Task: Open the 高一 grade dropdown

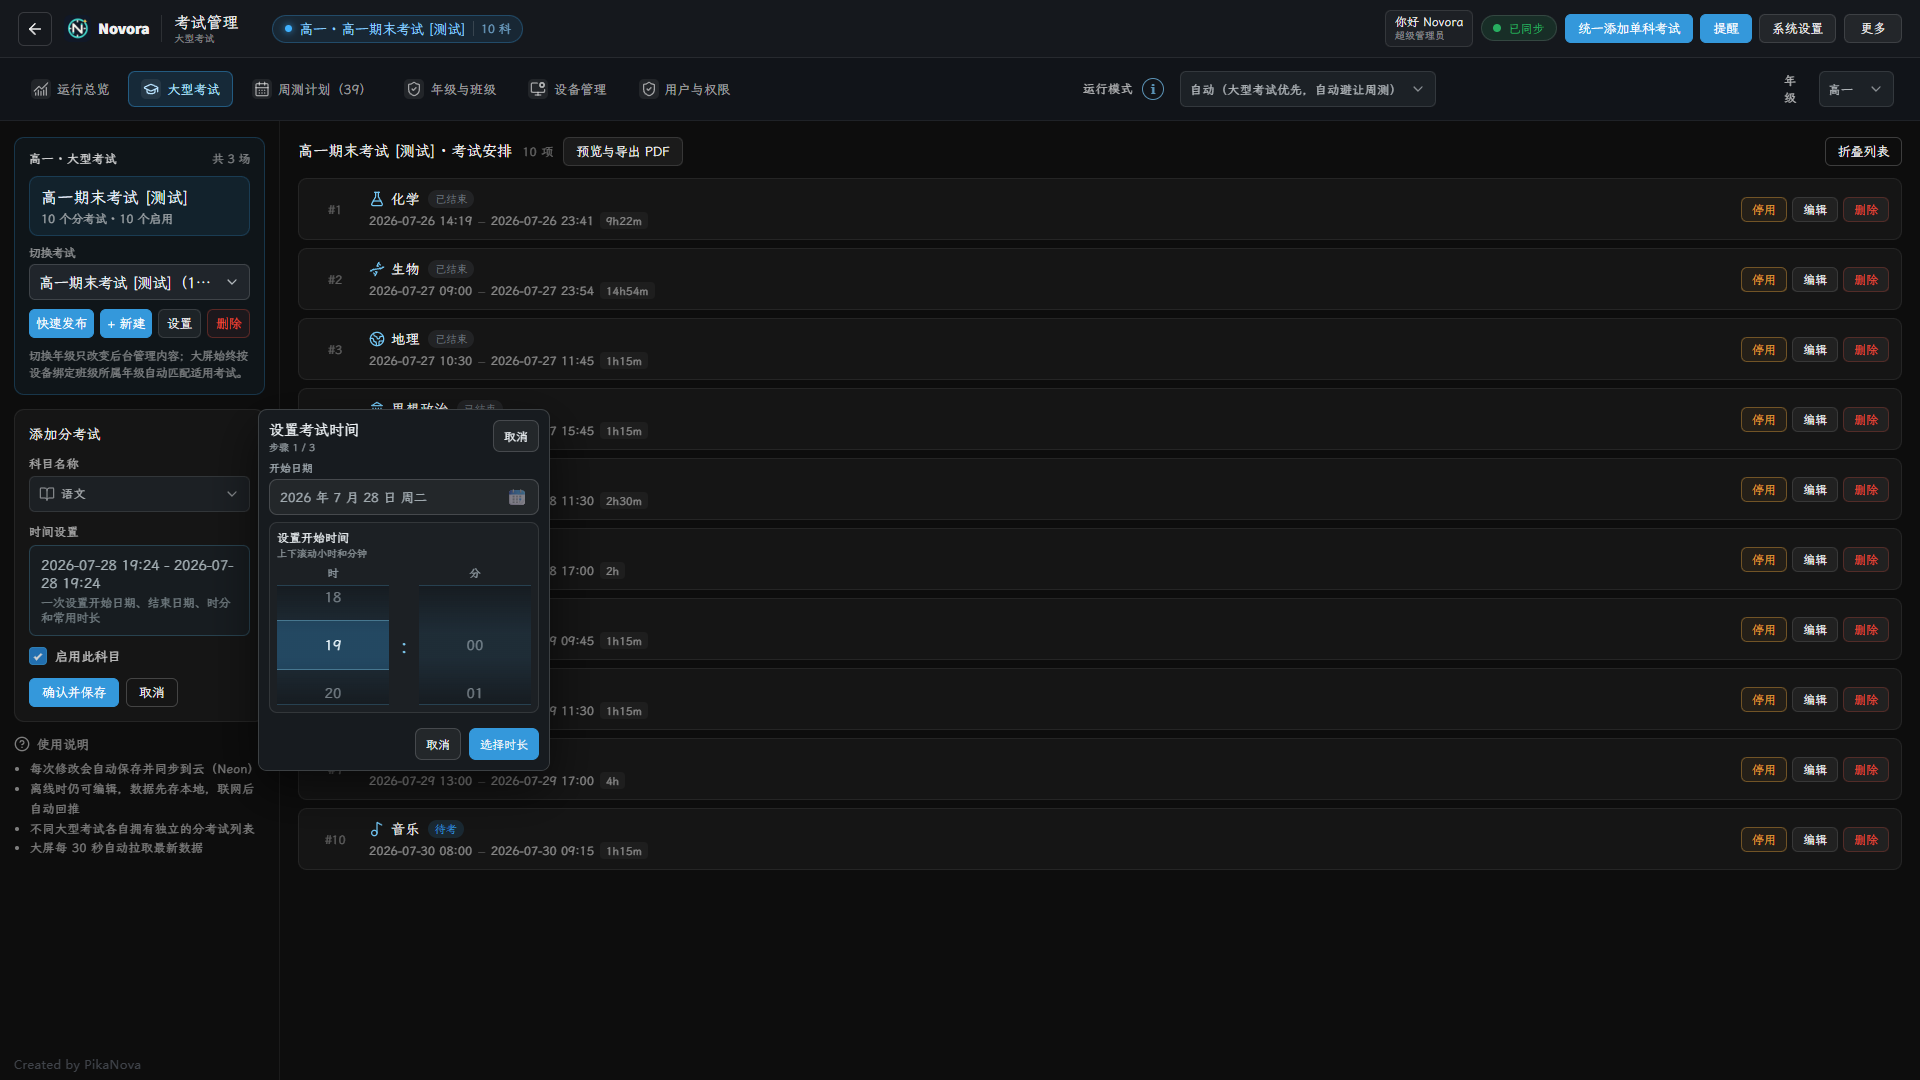Action: point(1855,89)
